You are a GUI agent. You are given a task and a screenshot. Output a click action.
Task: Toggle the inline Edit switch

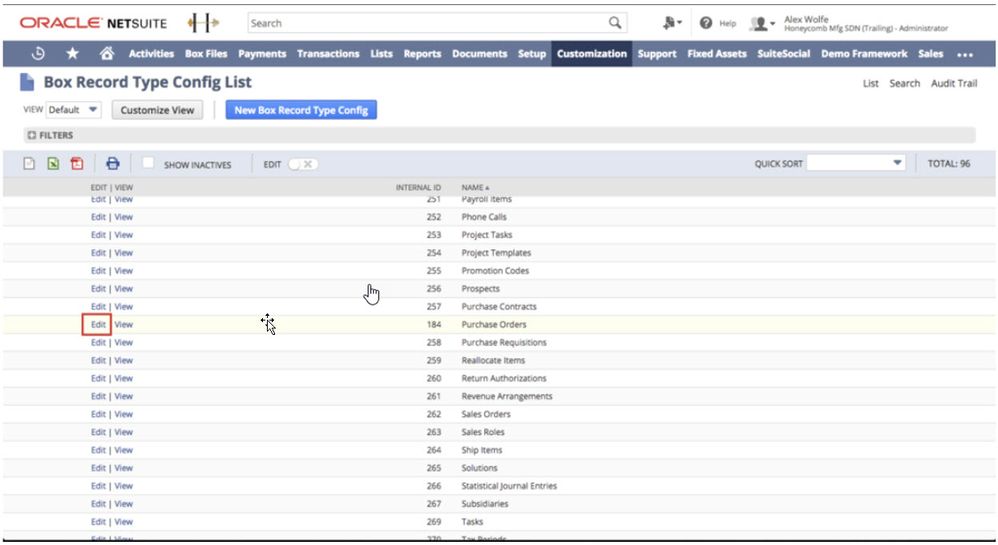tap(303, 164)
